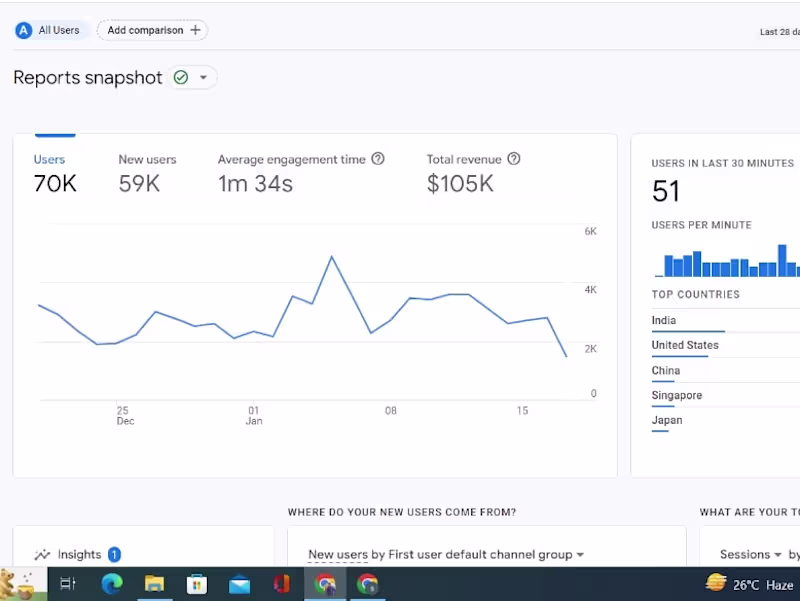This screenshot has width=800, height=601.
Task: Open File Explorer from the taskbar
Action: click(154, 584)
